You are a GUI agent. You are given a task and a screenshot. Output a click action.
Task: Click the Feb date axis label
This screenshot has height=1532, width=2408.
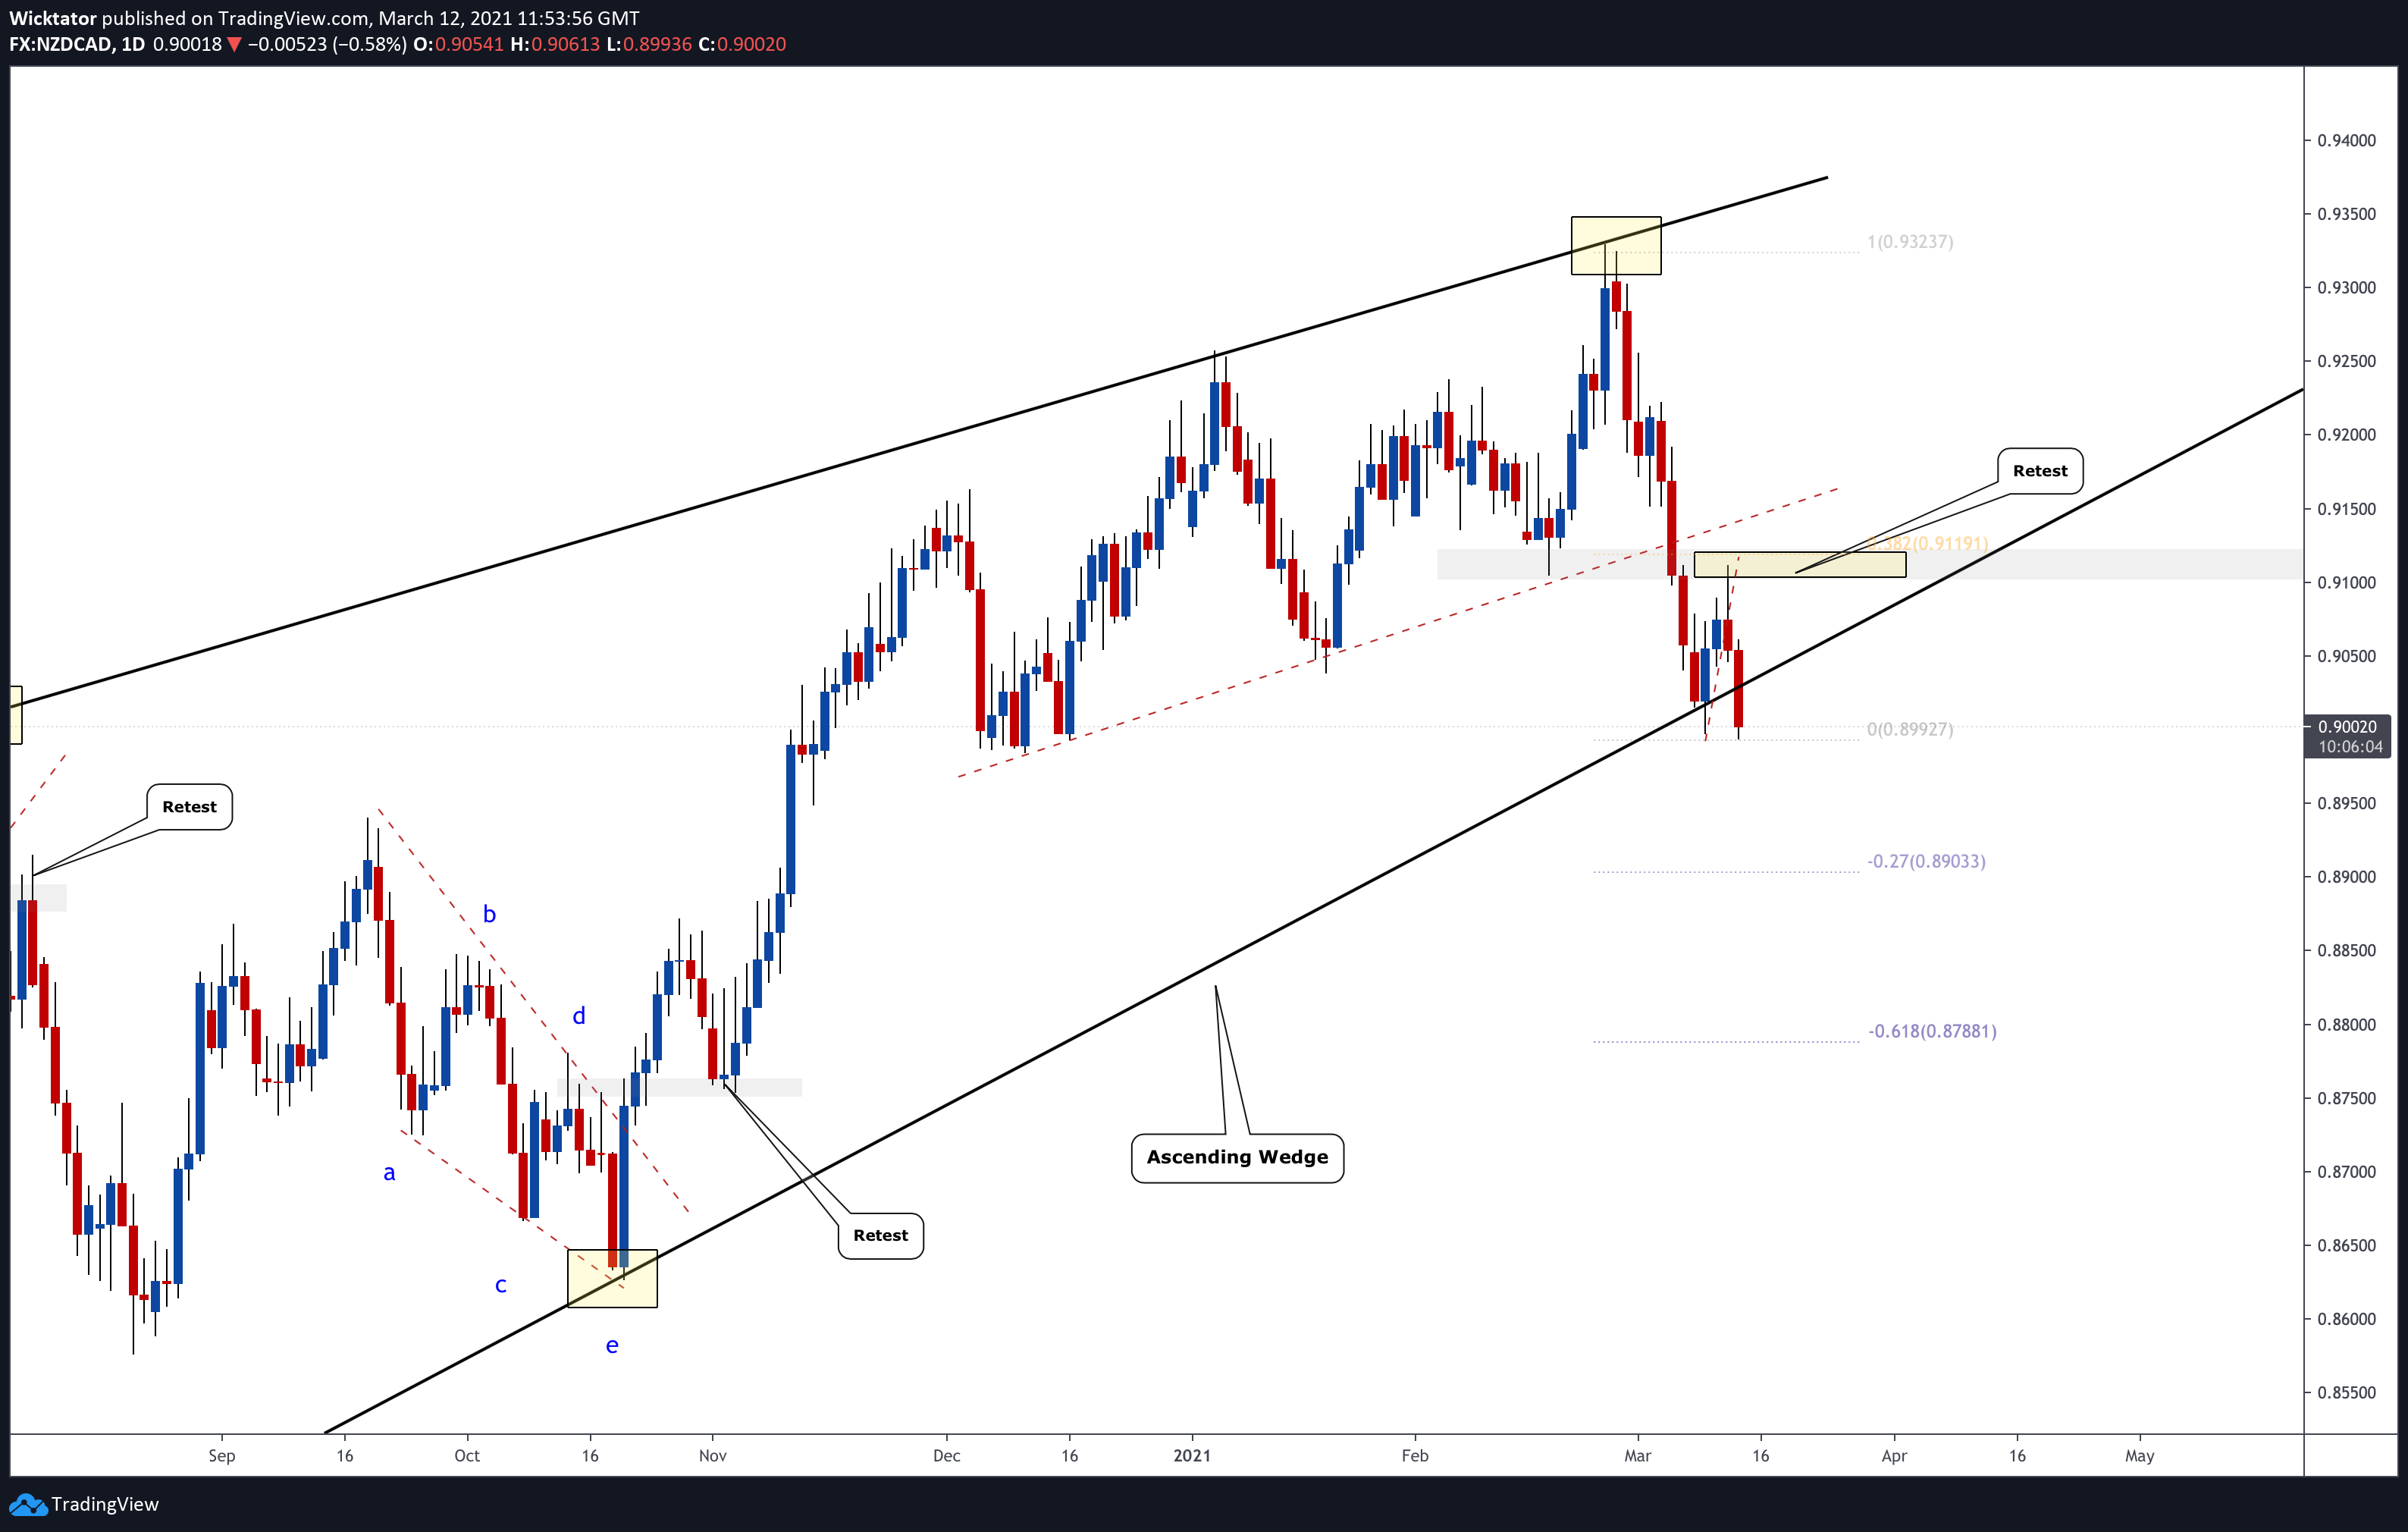coord(1415,1455)
